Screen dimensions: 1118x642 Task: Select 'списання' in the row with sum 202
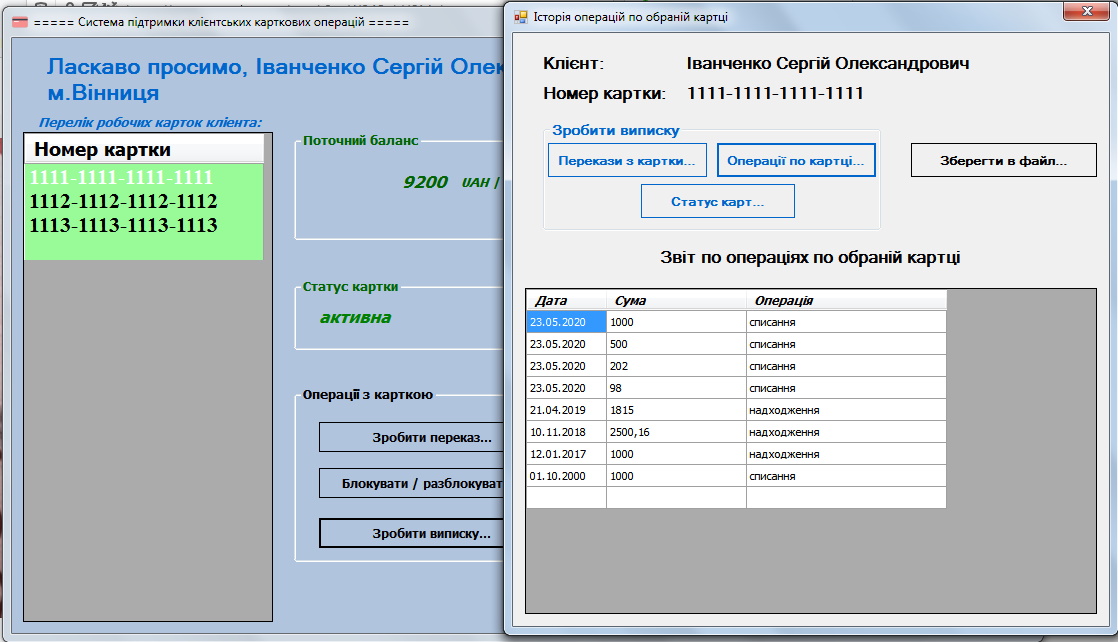pos(846,366)
